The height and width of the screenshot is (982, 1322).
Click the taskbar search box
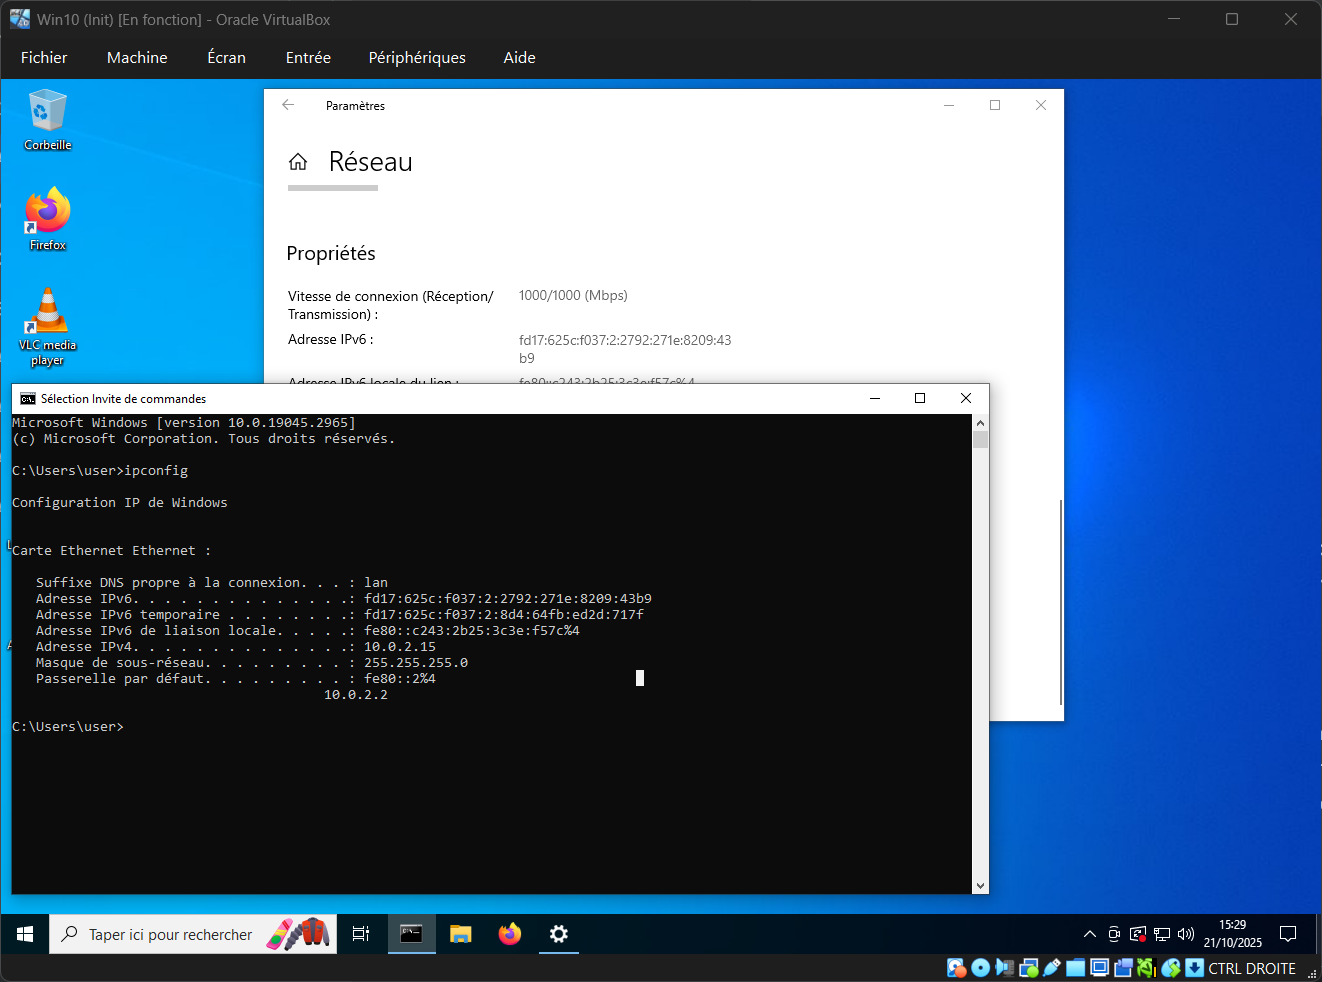[x=170, y=934]
